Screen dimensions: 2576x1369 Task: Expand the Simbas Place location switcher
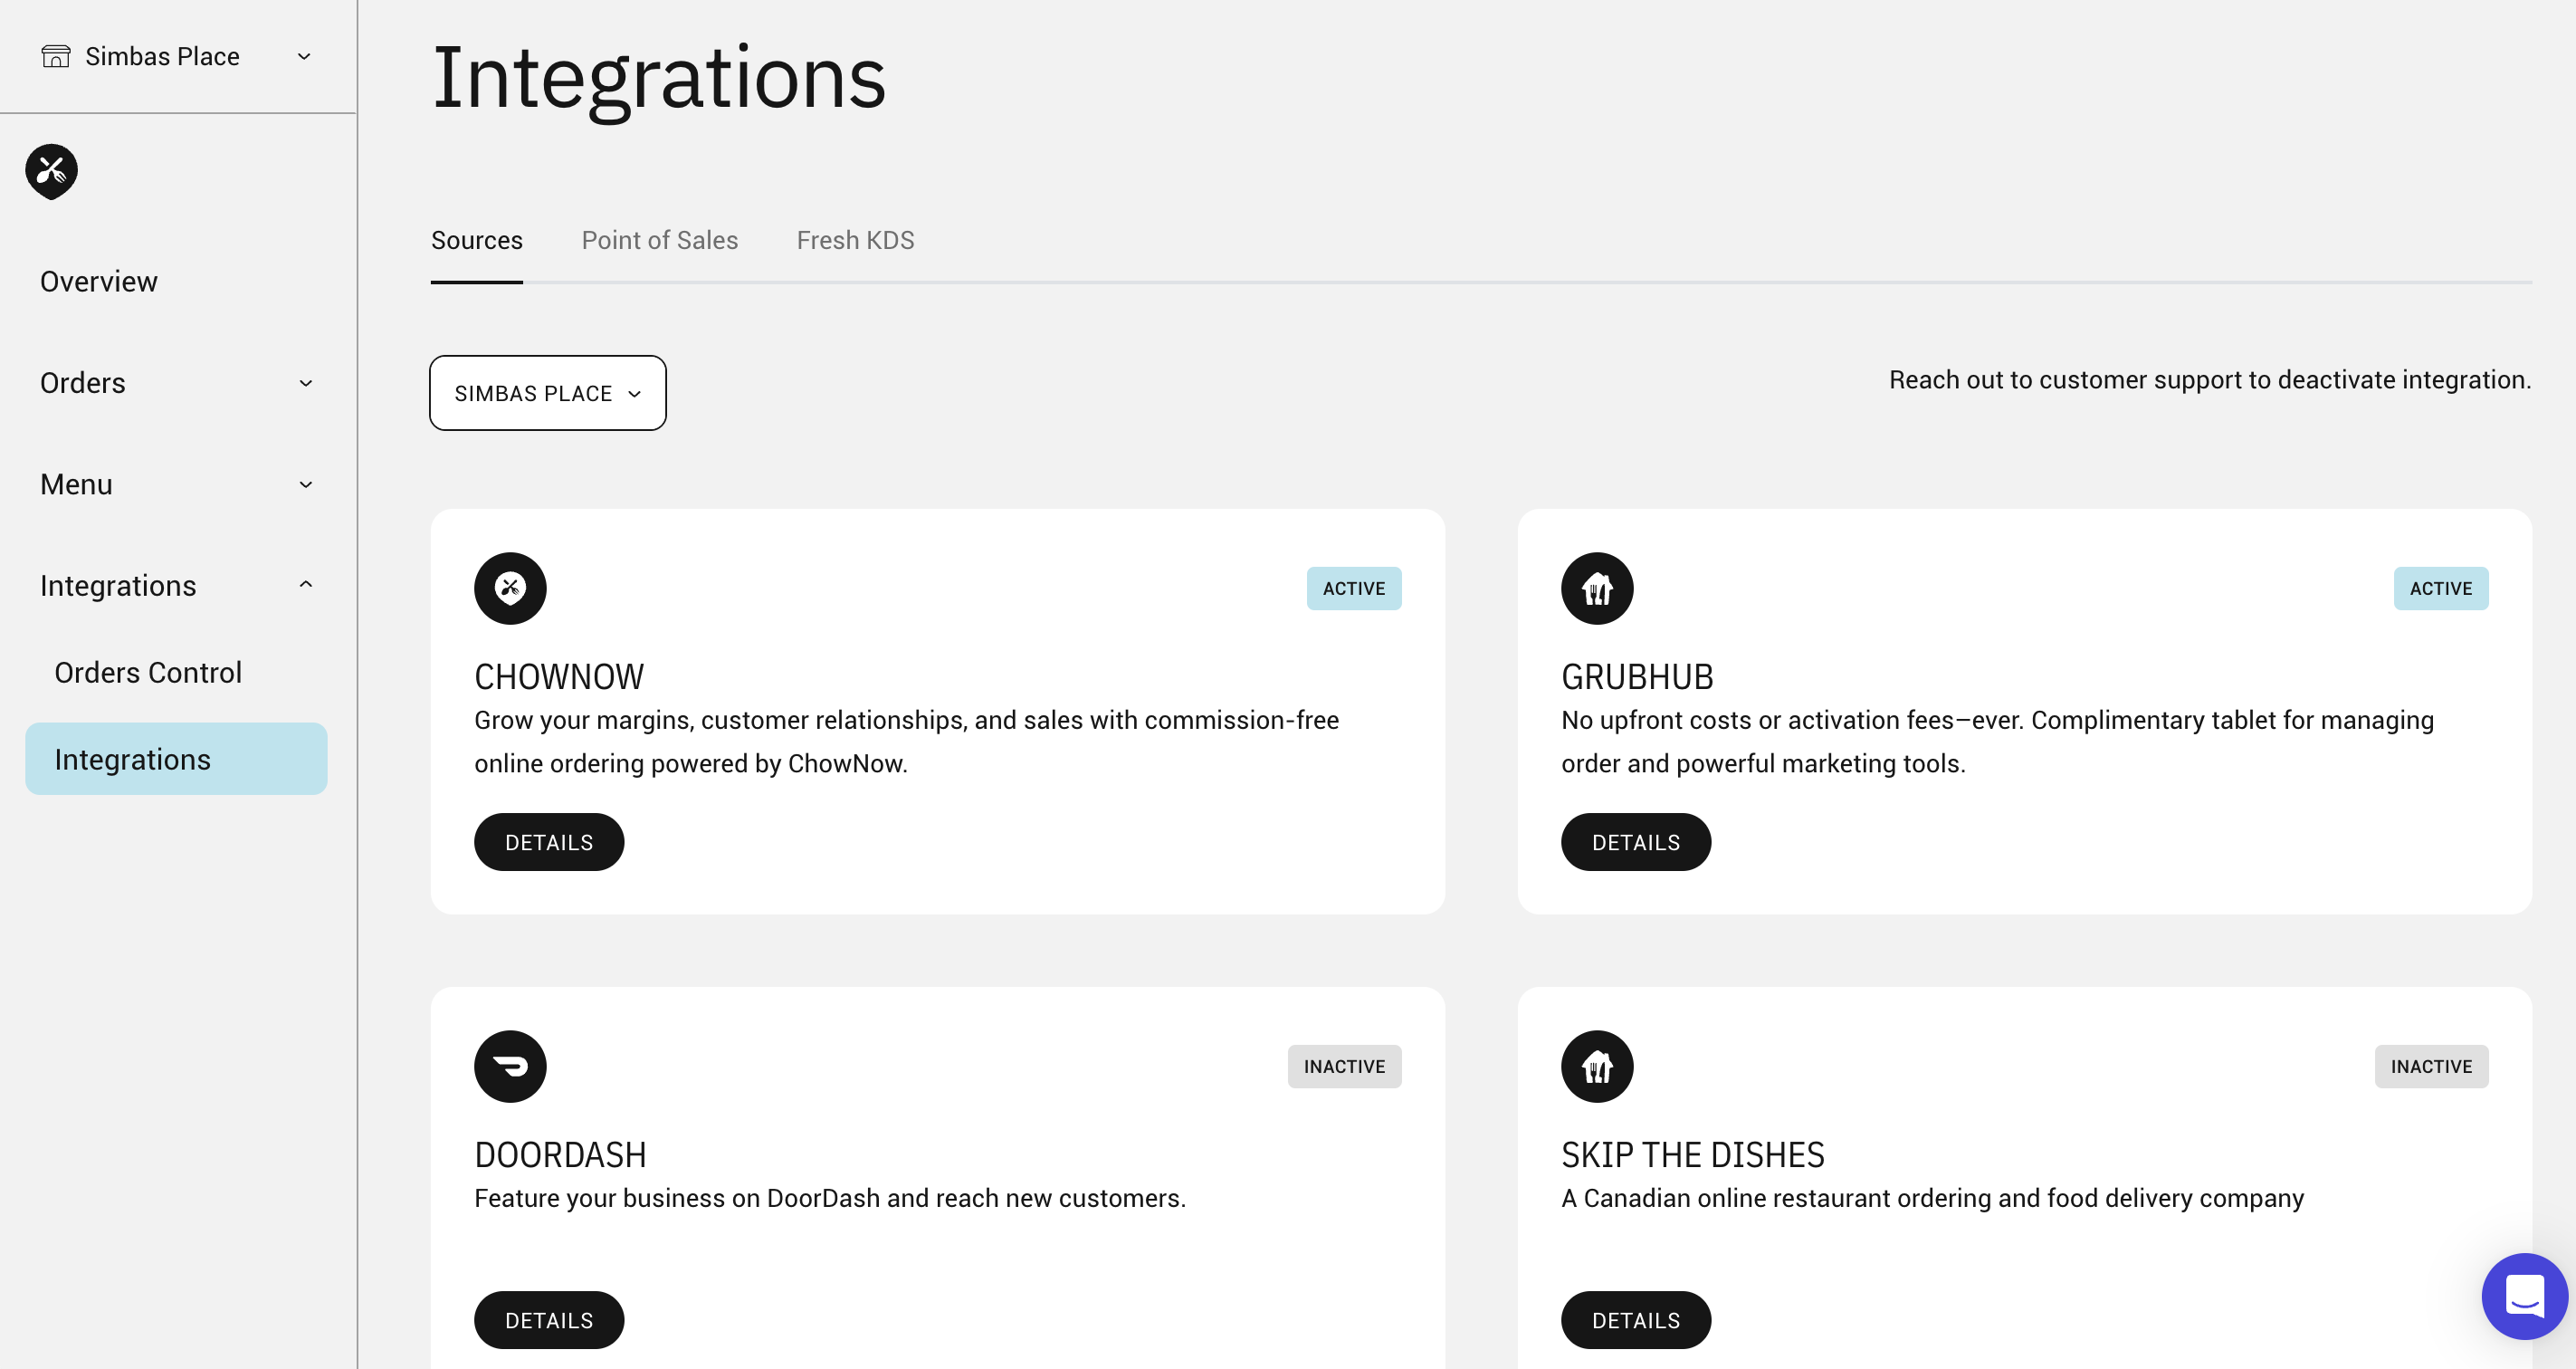(304, 57)
